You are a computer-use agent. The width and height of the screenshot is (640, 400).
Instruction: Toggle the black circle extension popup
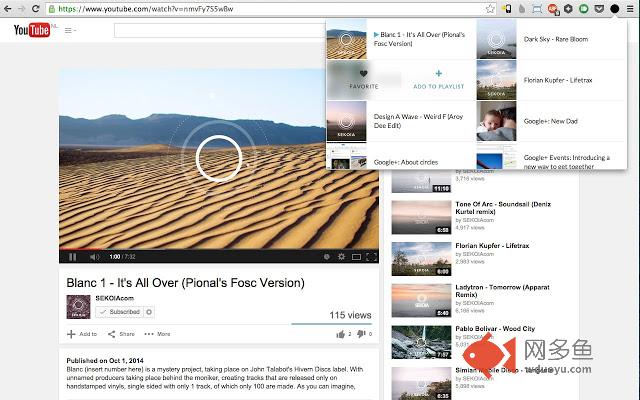point(615,9)
